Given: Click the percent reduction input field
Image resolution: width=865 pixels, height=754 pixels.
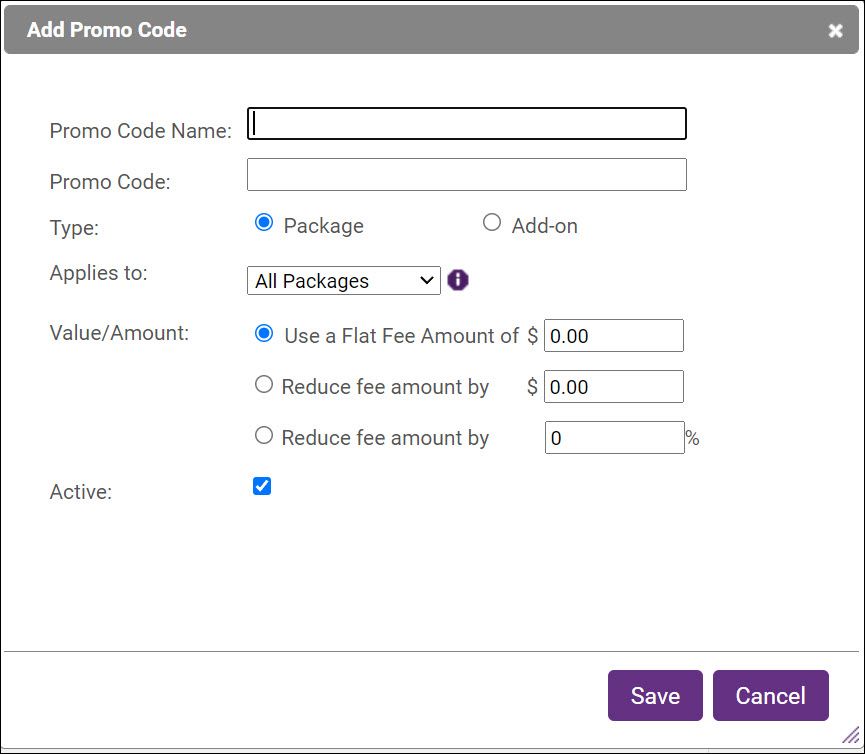Looking at the screenshot, I should click(613, 438).
